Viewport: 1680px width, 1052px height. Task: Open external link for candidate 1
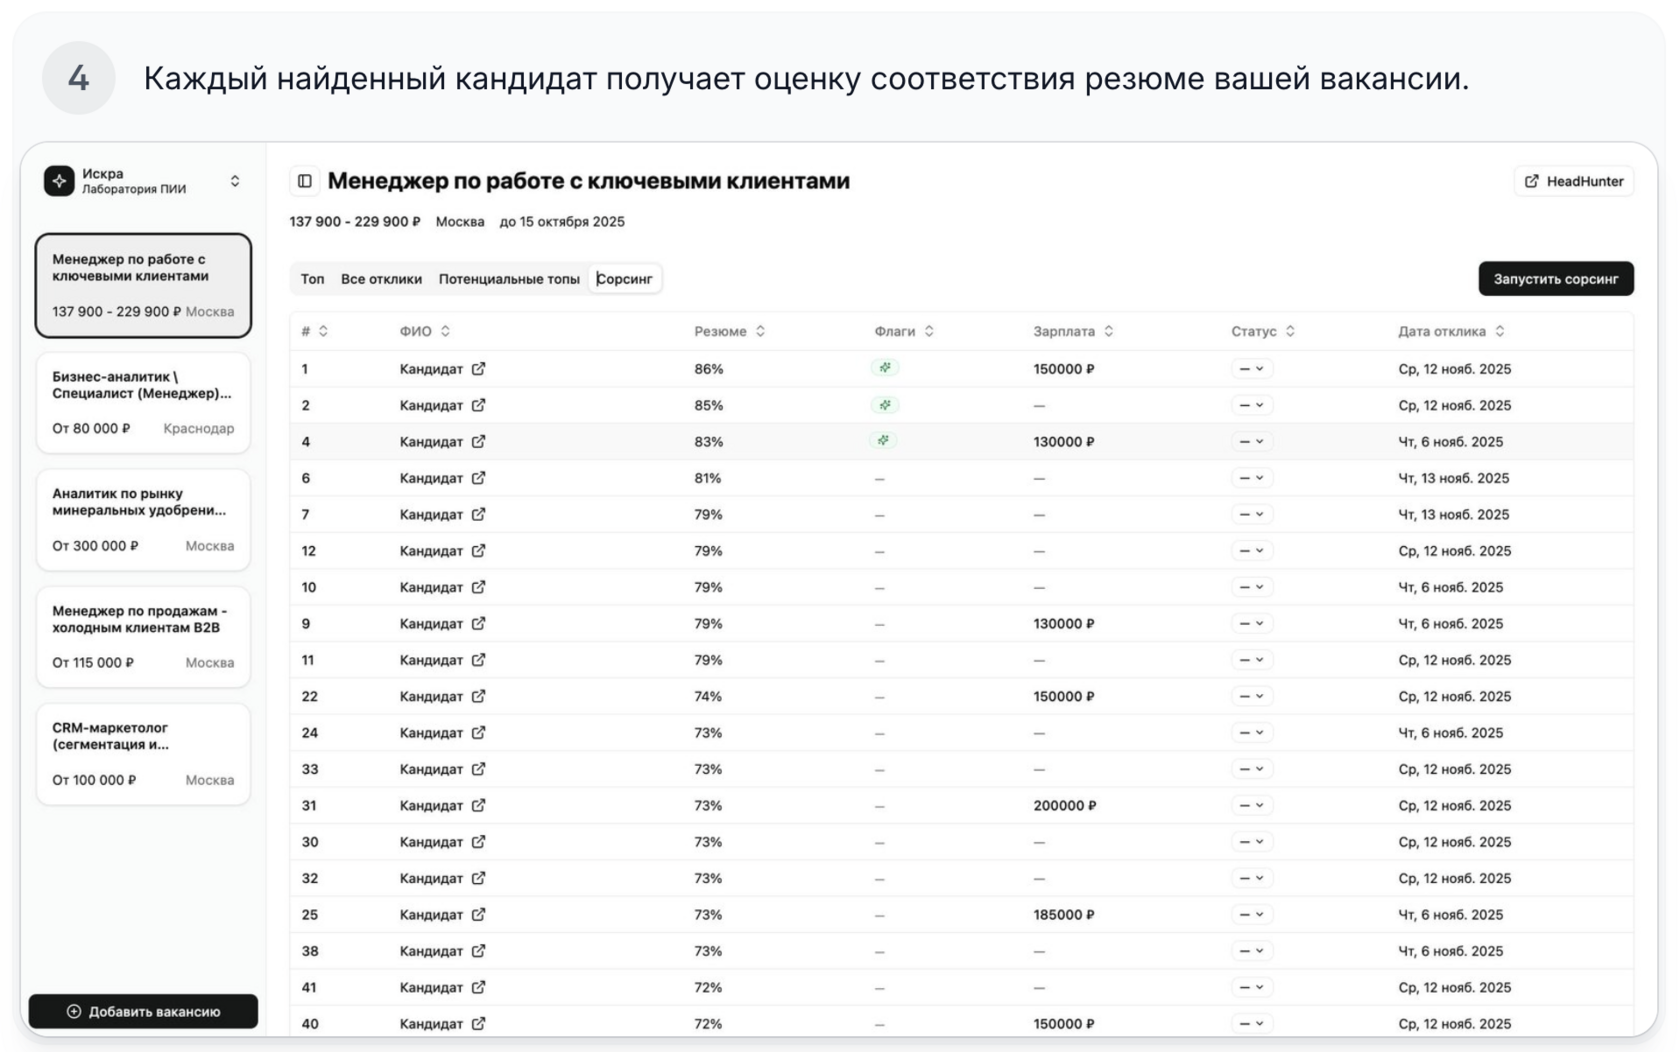coord(479,369)
